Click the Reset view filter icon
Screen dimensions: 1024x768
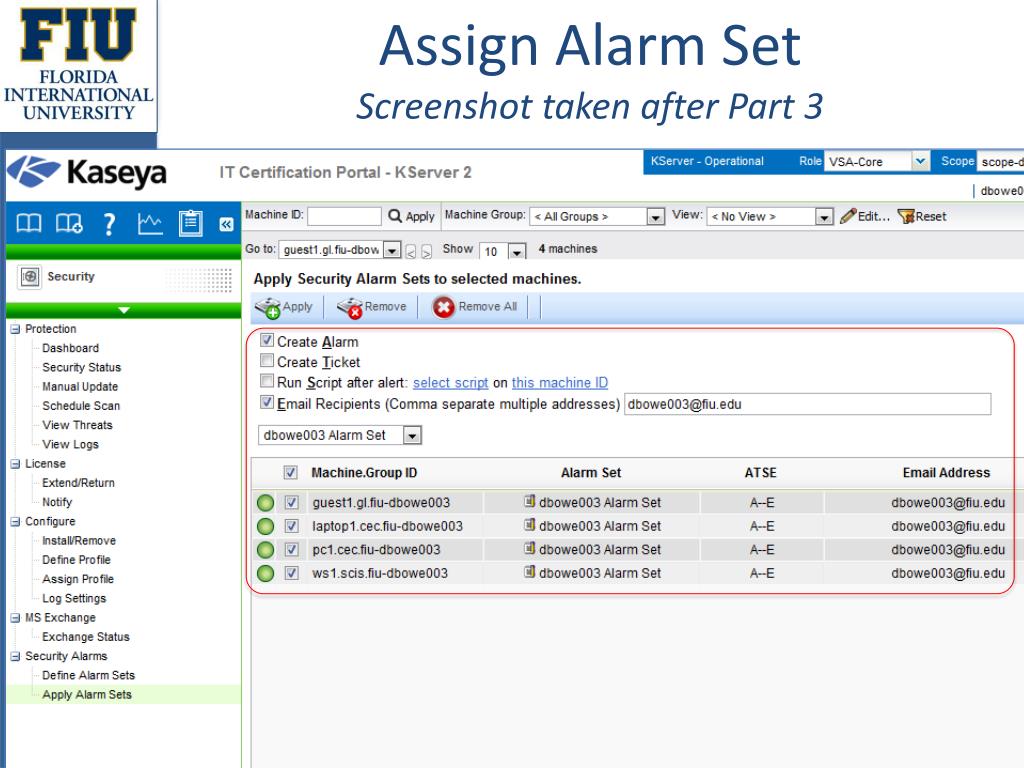tap(906, 216)
